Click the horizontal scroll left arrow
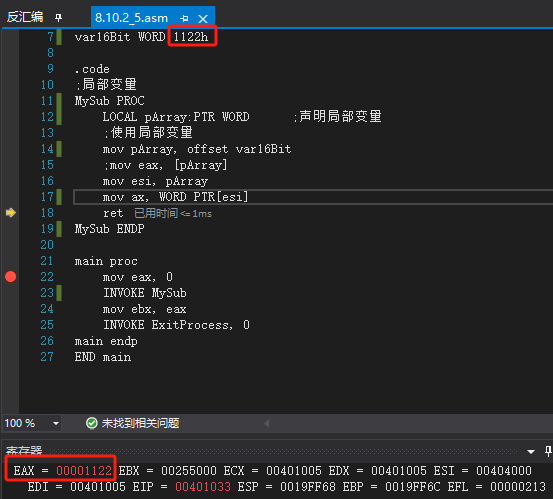 267,423
